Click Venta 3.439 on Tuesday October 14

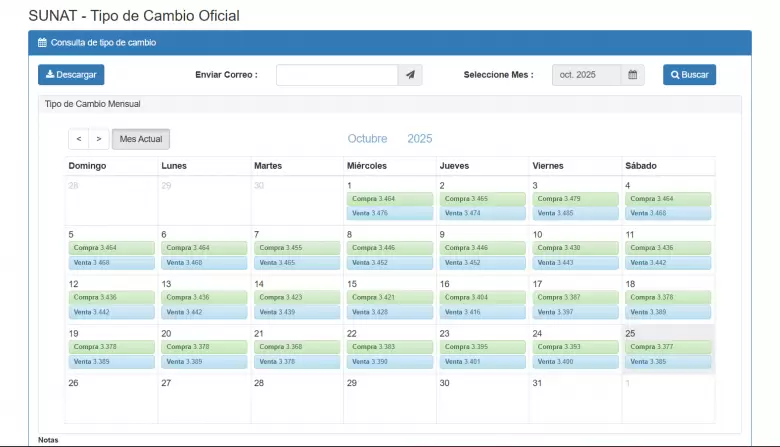pos(297,312)
